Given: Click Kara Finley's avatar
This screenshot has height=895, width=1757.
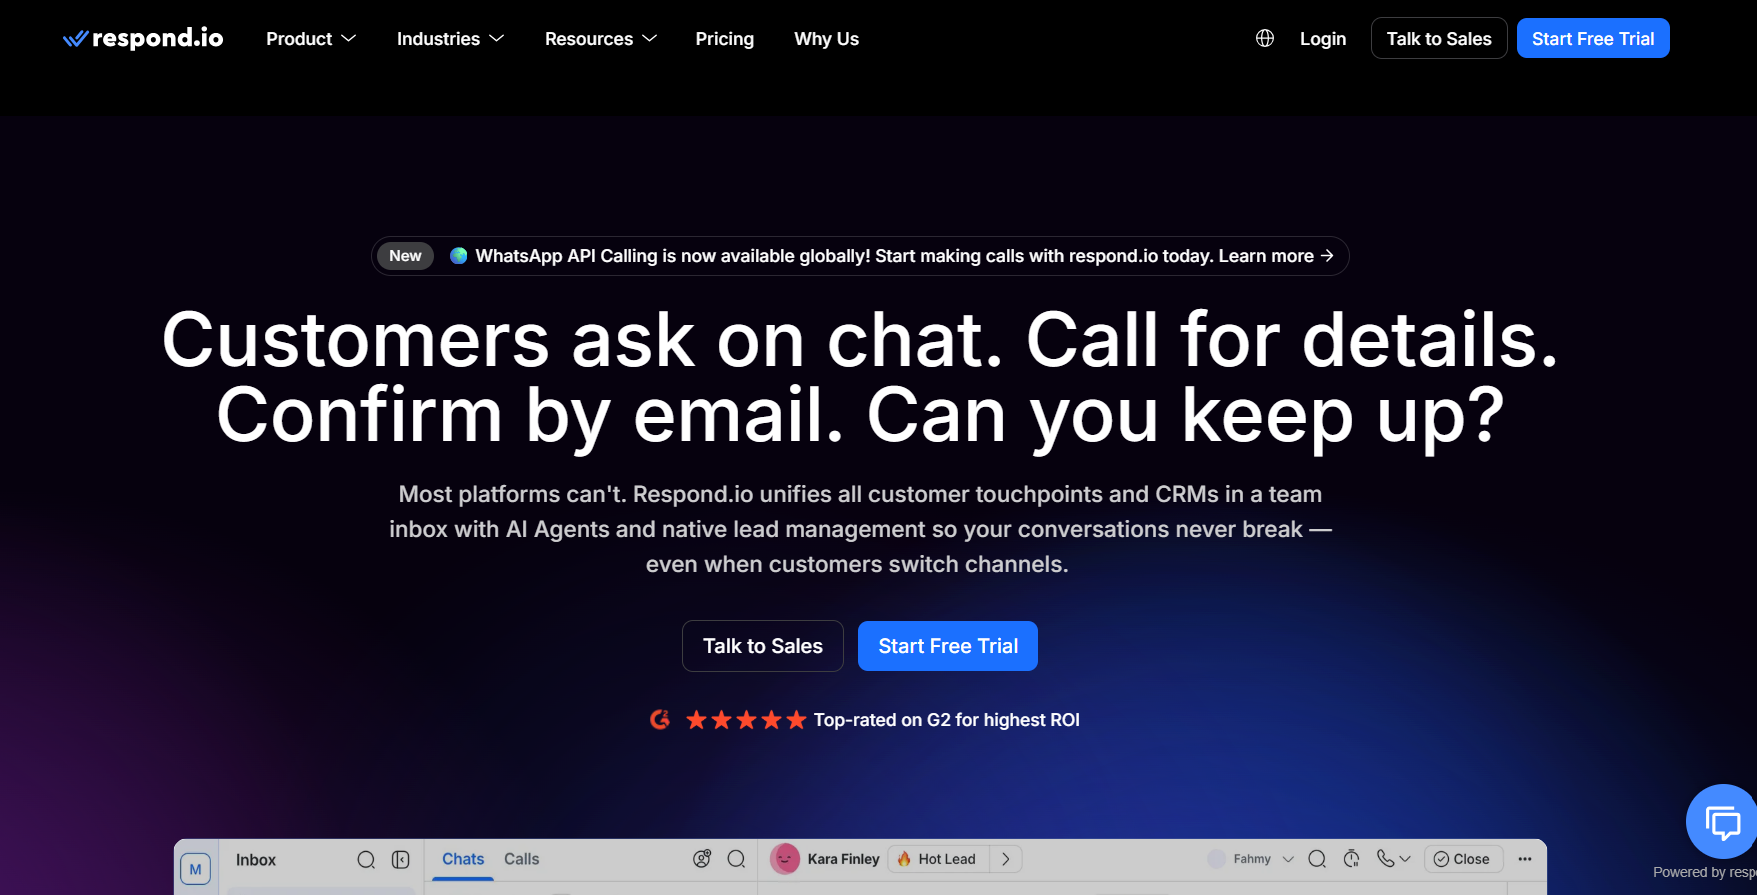Looking at the screenshot, I should tap(785, 859).
